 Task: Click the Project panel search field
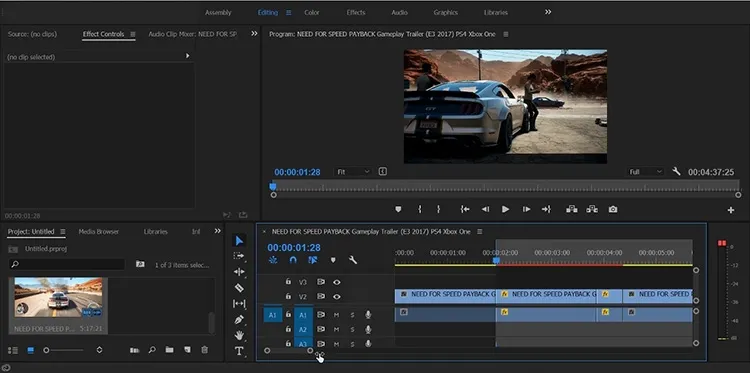[66, 264]
